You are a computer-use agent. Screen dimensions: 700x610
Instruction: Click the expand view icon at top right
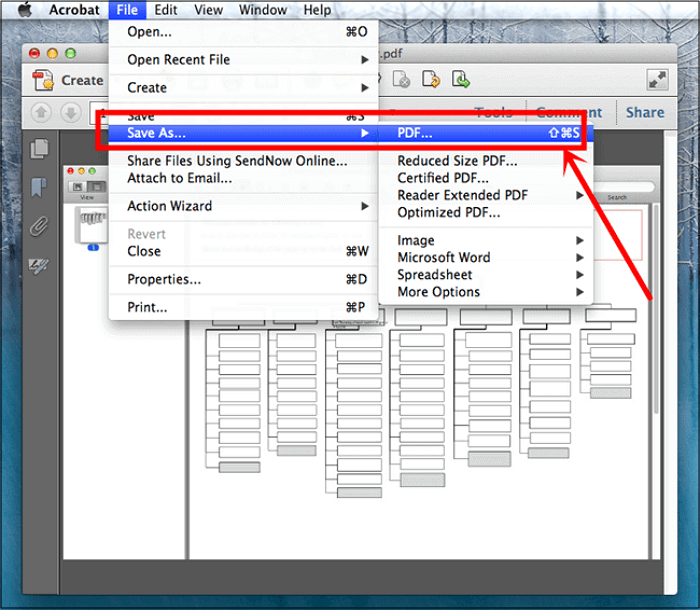click(x=657, y=80)
